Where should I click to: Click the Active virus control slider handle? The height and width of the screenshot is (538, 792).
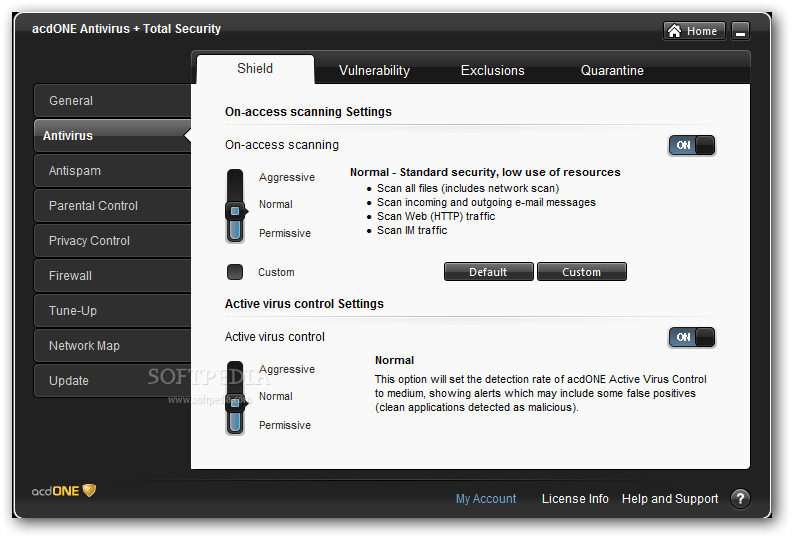point(235,403)
